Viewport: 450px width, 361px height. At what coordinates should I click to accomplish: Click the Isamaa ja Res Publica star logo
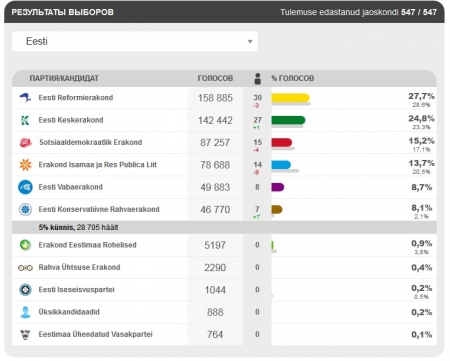point(25,165)
